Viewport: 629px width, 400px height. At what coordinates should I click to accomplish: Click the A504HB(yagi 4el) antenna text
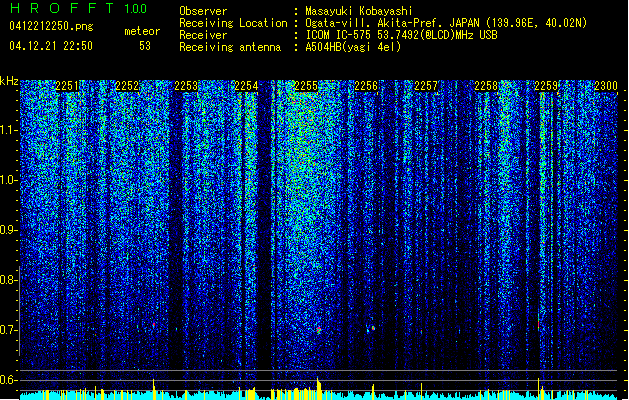tap(353, 47)
